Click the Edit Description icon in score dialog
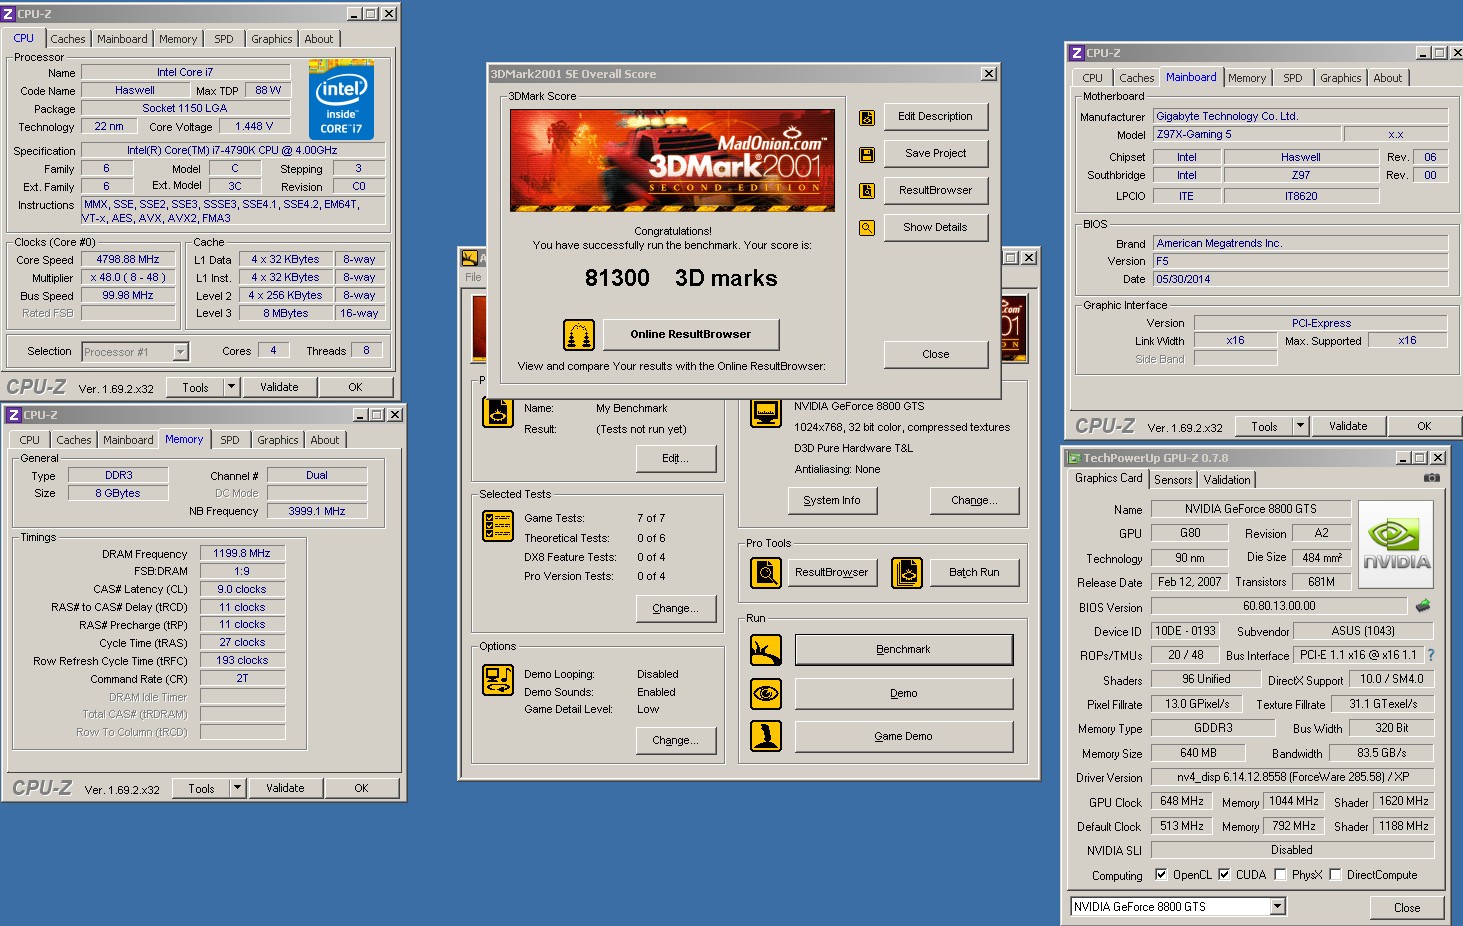 867,117
